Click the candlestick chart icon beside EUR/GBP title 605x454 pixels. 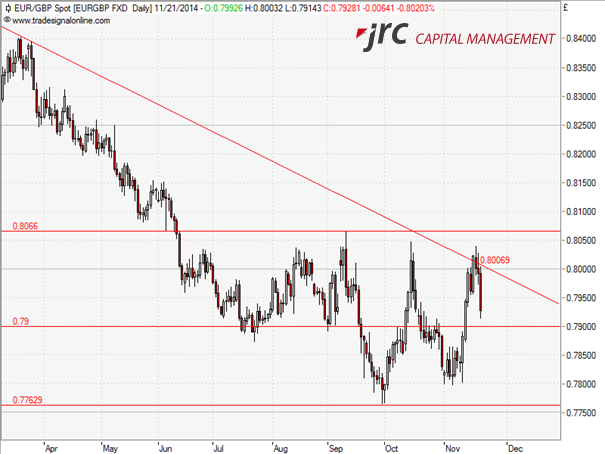click(x=7, y=7)
